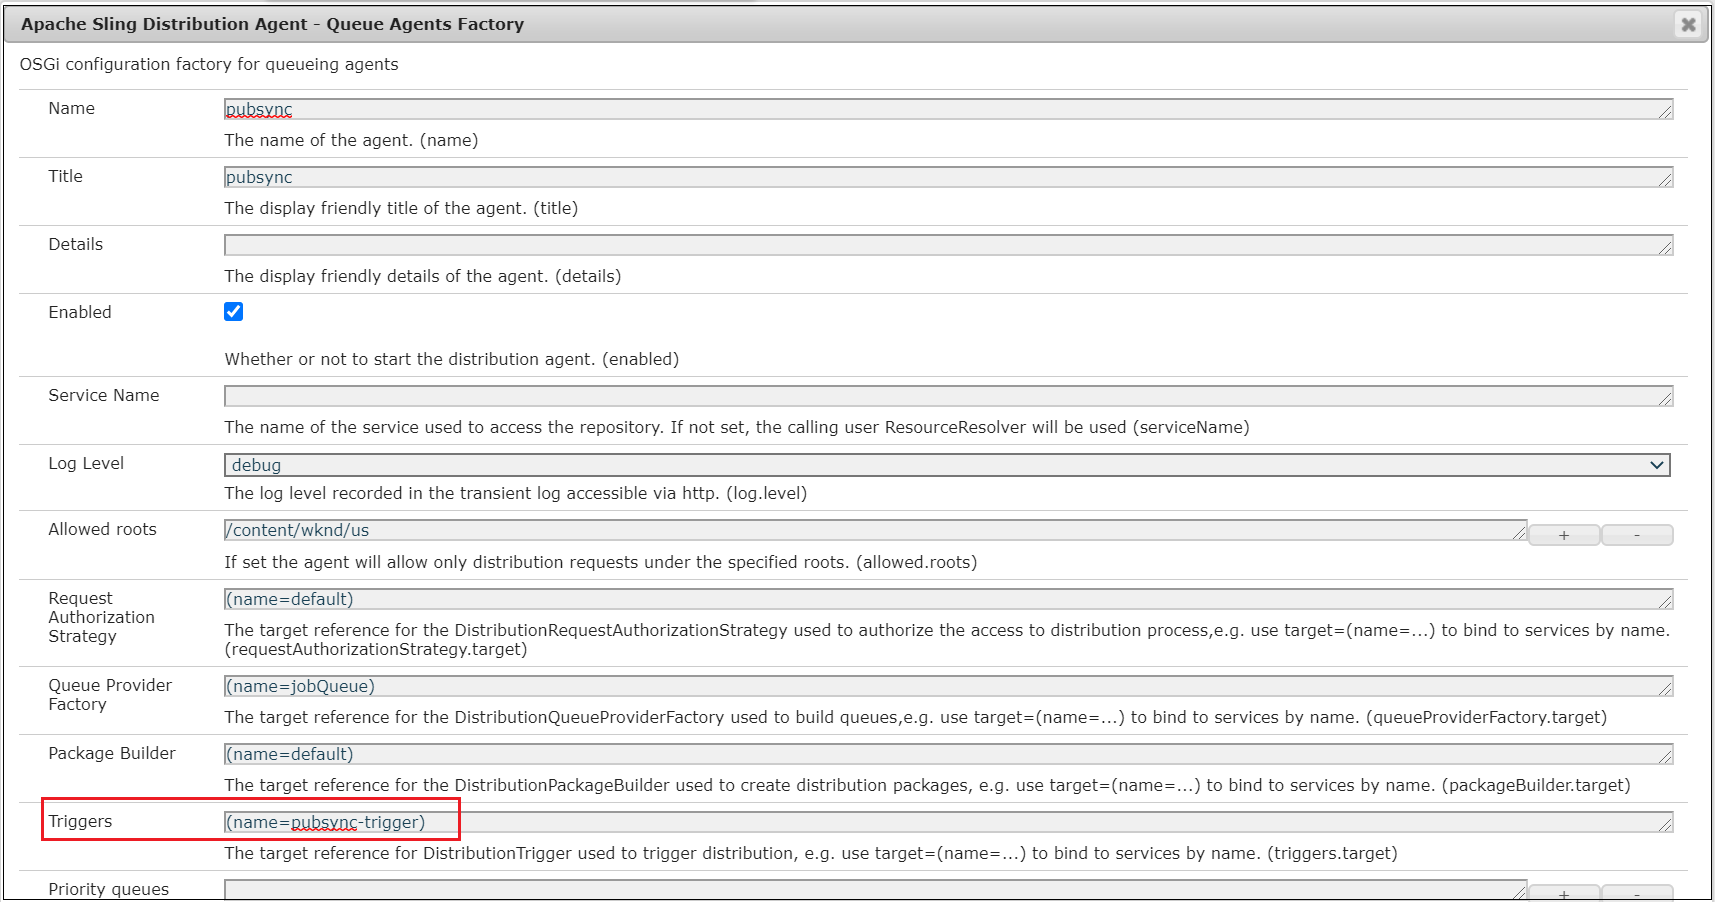Click description 'The name of the agent. (name)'

[x=351, y=140]
